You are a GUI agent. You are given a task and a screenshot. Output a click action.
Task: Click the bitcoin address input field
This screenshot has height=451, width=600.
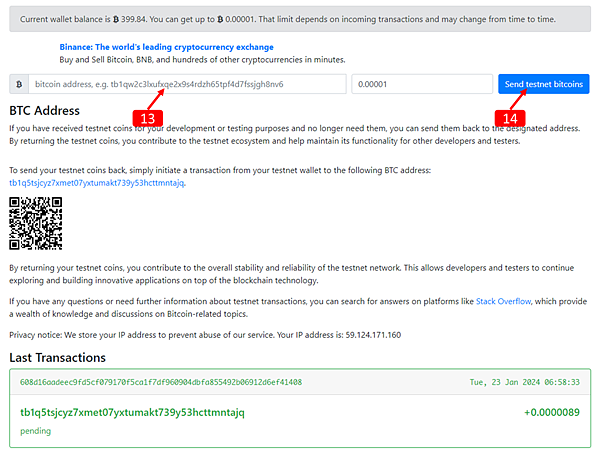pos(188,84)
